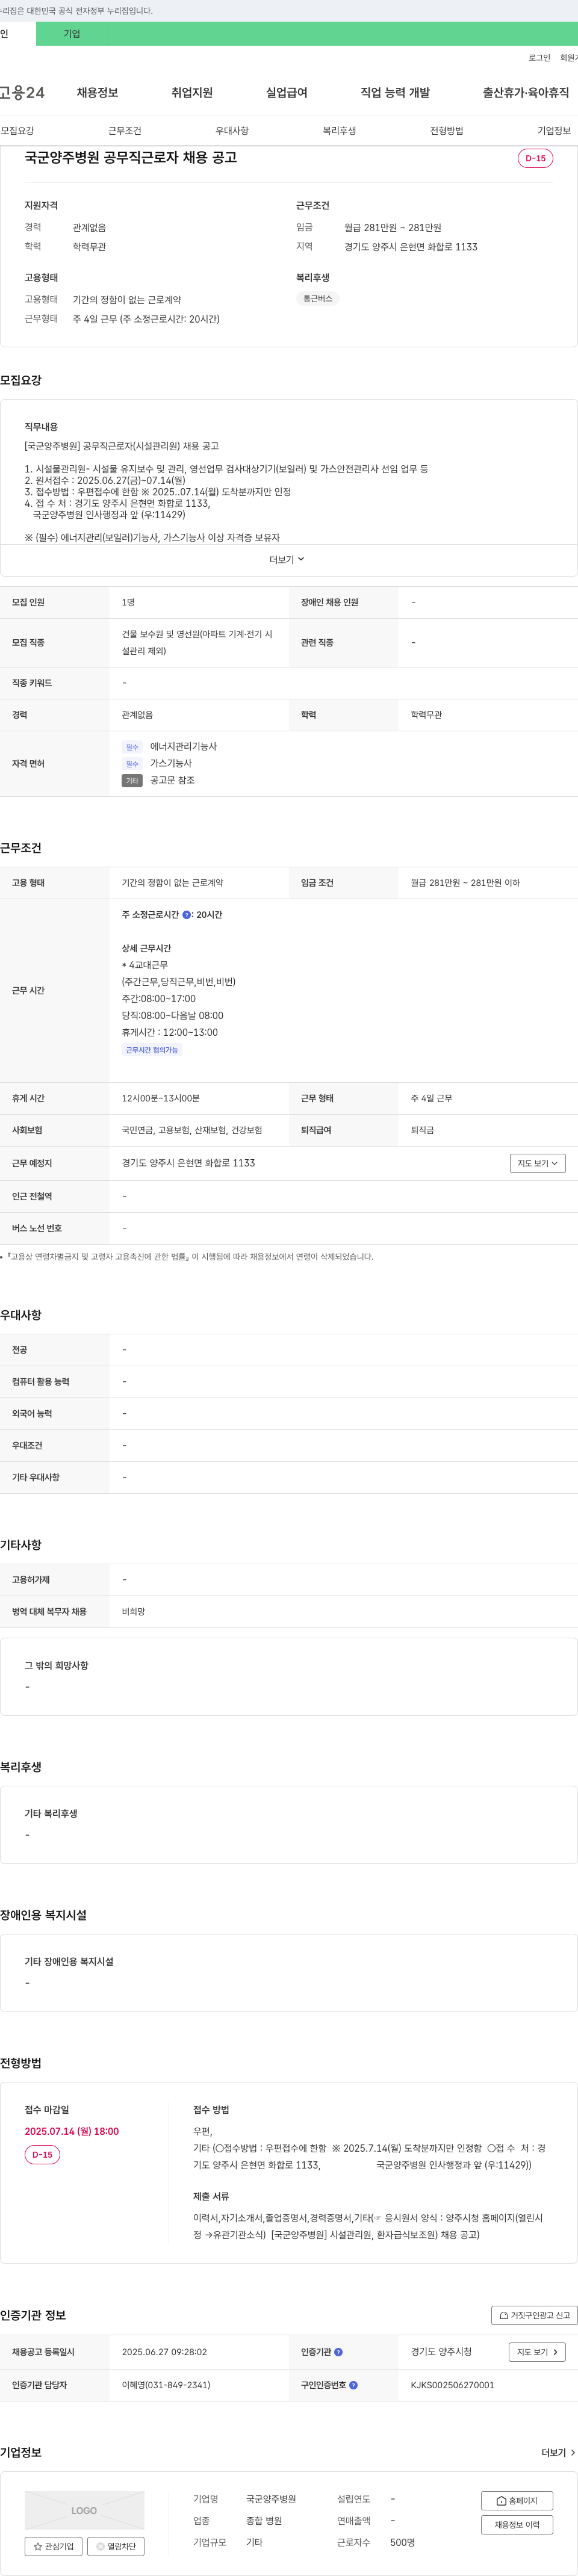The height and width of the screenshot is (2576, 578).
Task: Click the 비희망 value for 병역 대체 복무자 채용
Action: [x=133, y=1612]
